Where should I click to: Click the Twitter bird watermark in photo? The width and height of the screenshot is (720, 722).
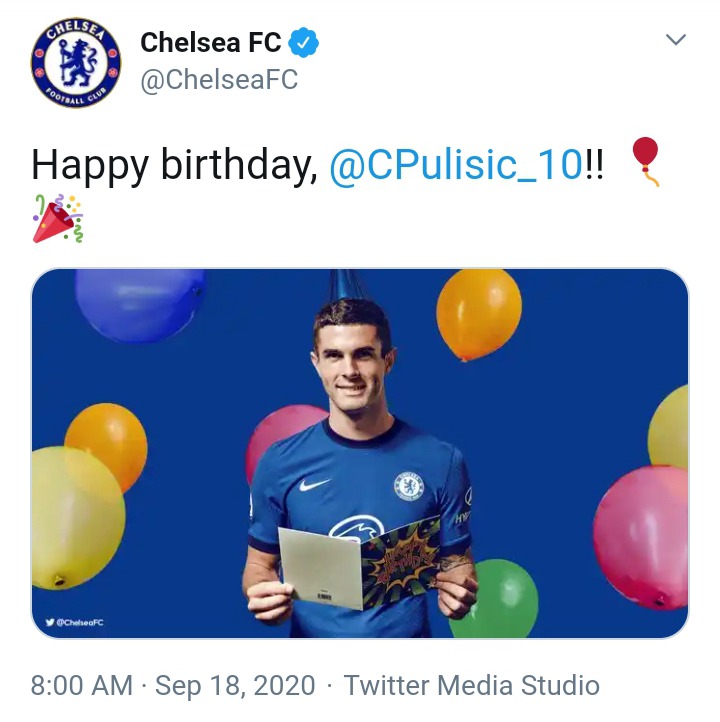click(50, 622)
